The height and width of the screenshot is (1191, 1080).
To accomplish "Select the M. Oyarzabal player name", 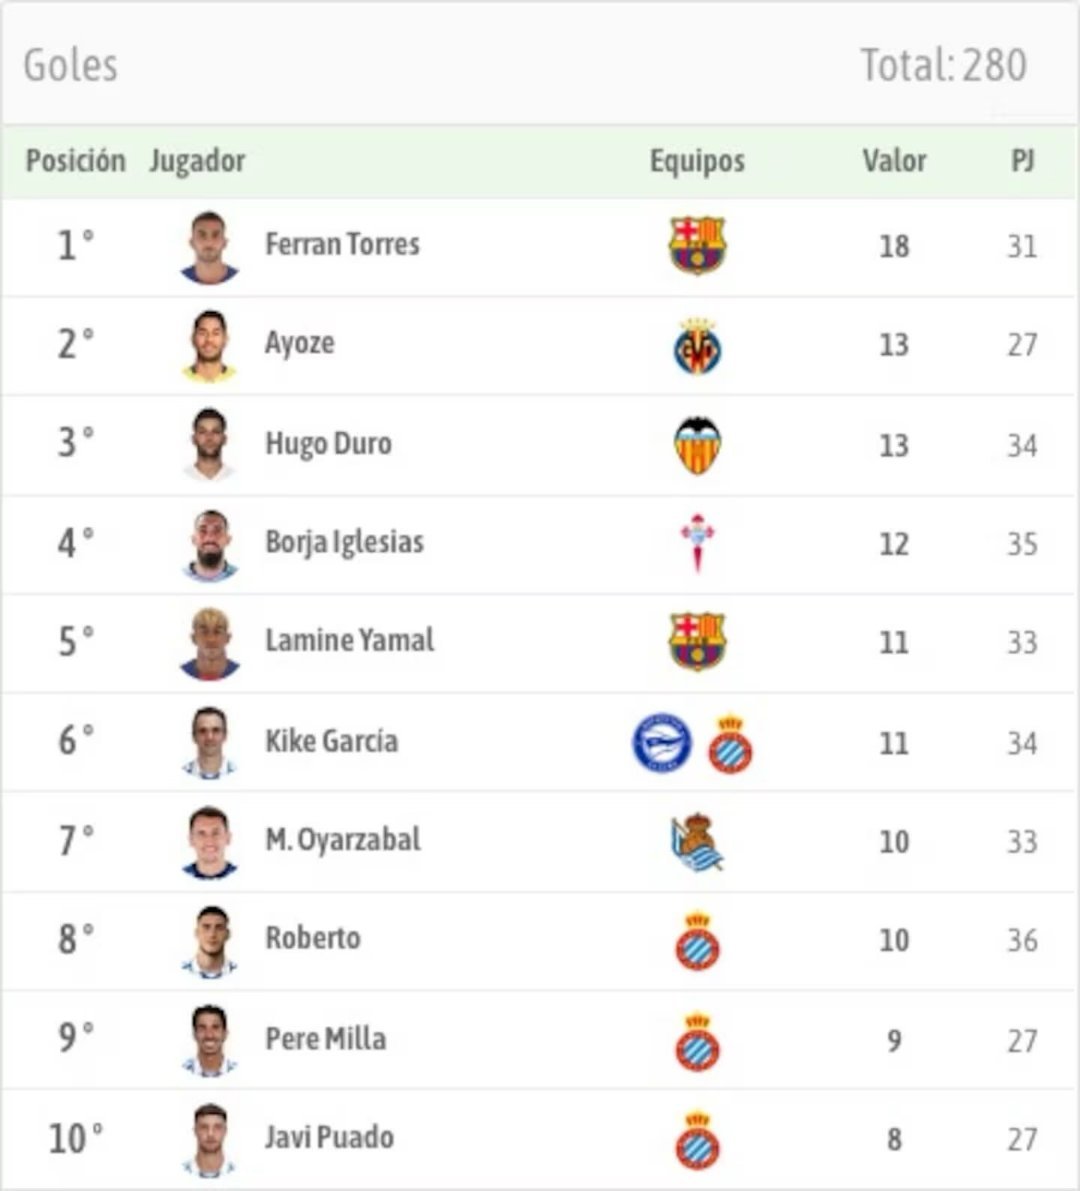I will point(343,840).
